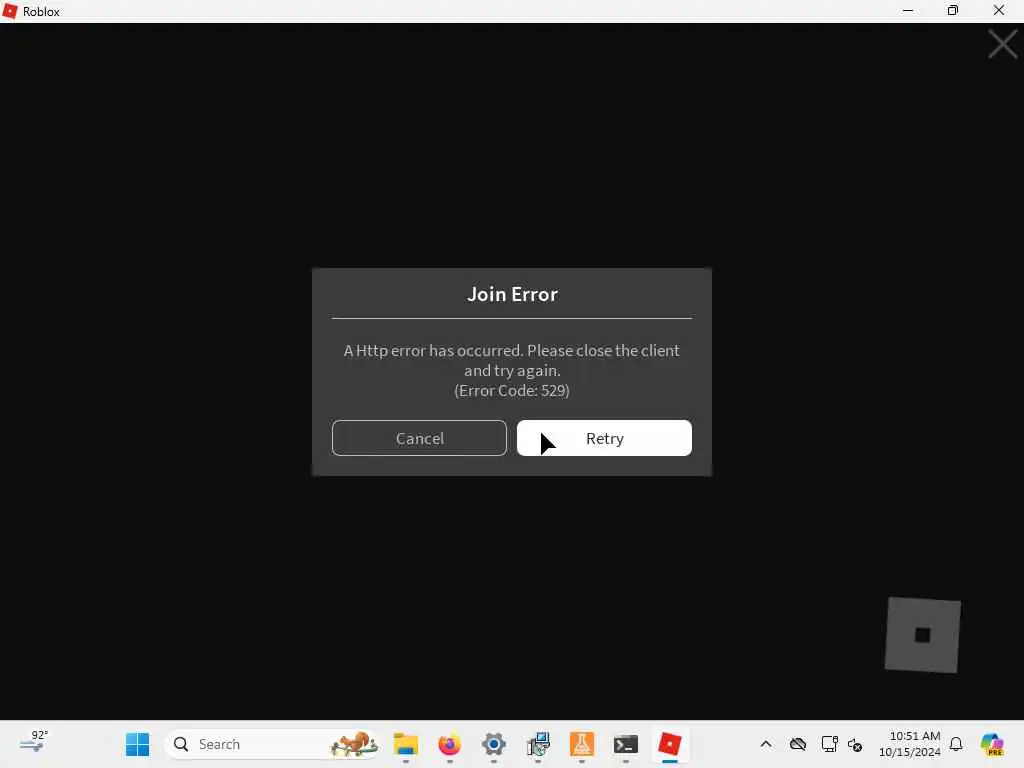Open the orange flask app in taskbar
Viewport: 1024px width, 768px height.
[582, 744]
